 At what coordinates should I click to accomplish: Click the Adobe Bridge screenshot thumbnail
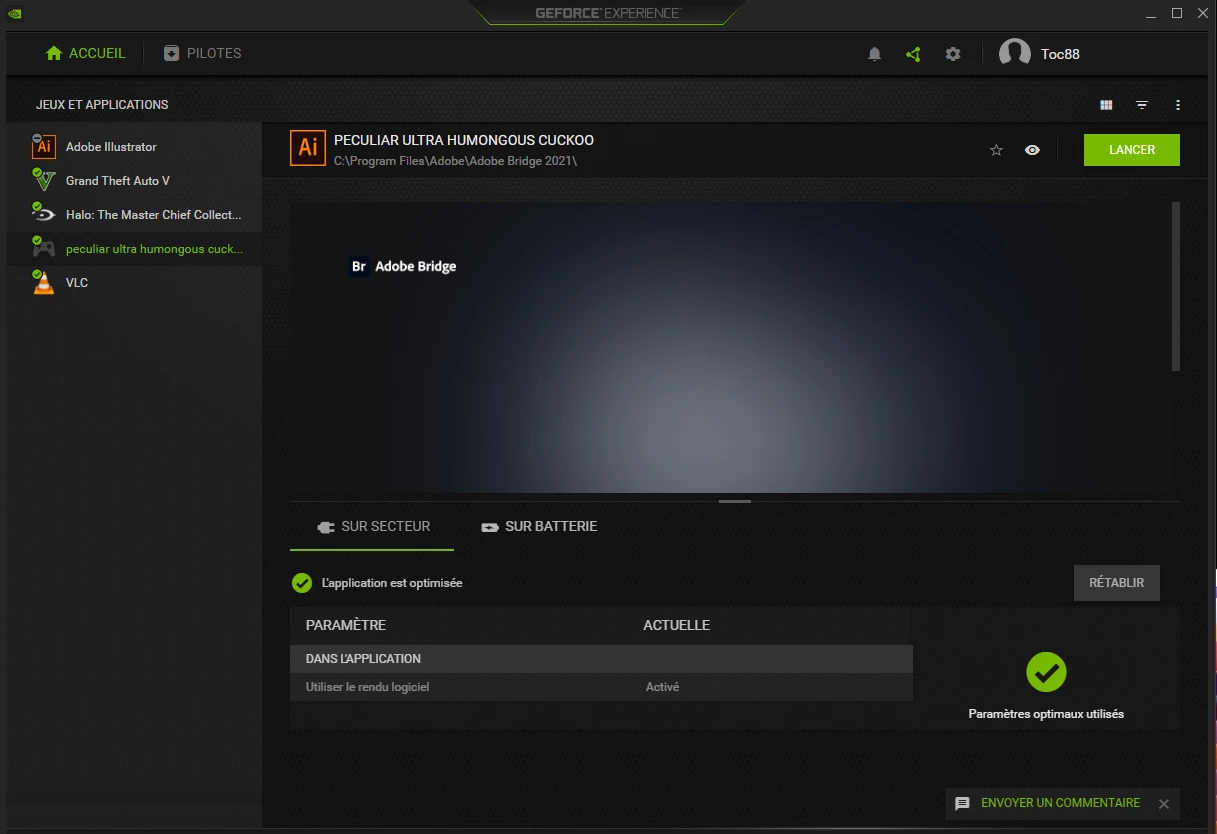(x=730, y=347)
